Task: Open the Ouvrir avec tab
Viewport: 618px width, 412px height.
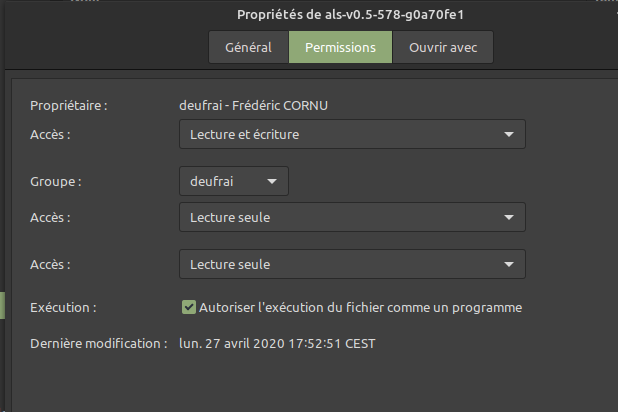Action: 443,47
